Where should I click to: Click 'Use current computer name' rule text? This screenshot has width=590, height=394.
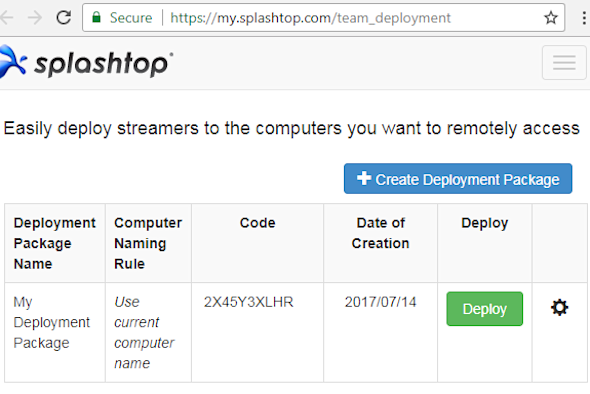pos(144,333)
